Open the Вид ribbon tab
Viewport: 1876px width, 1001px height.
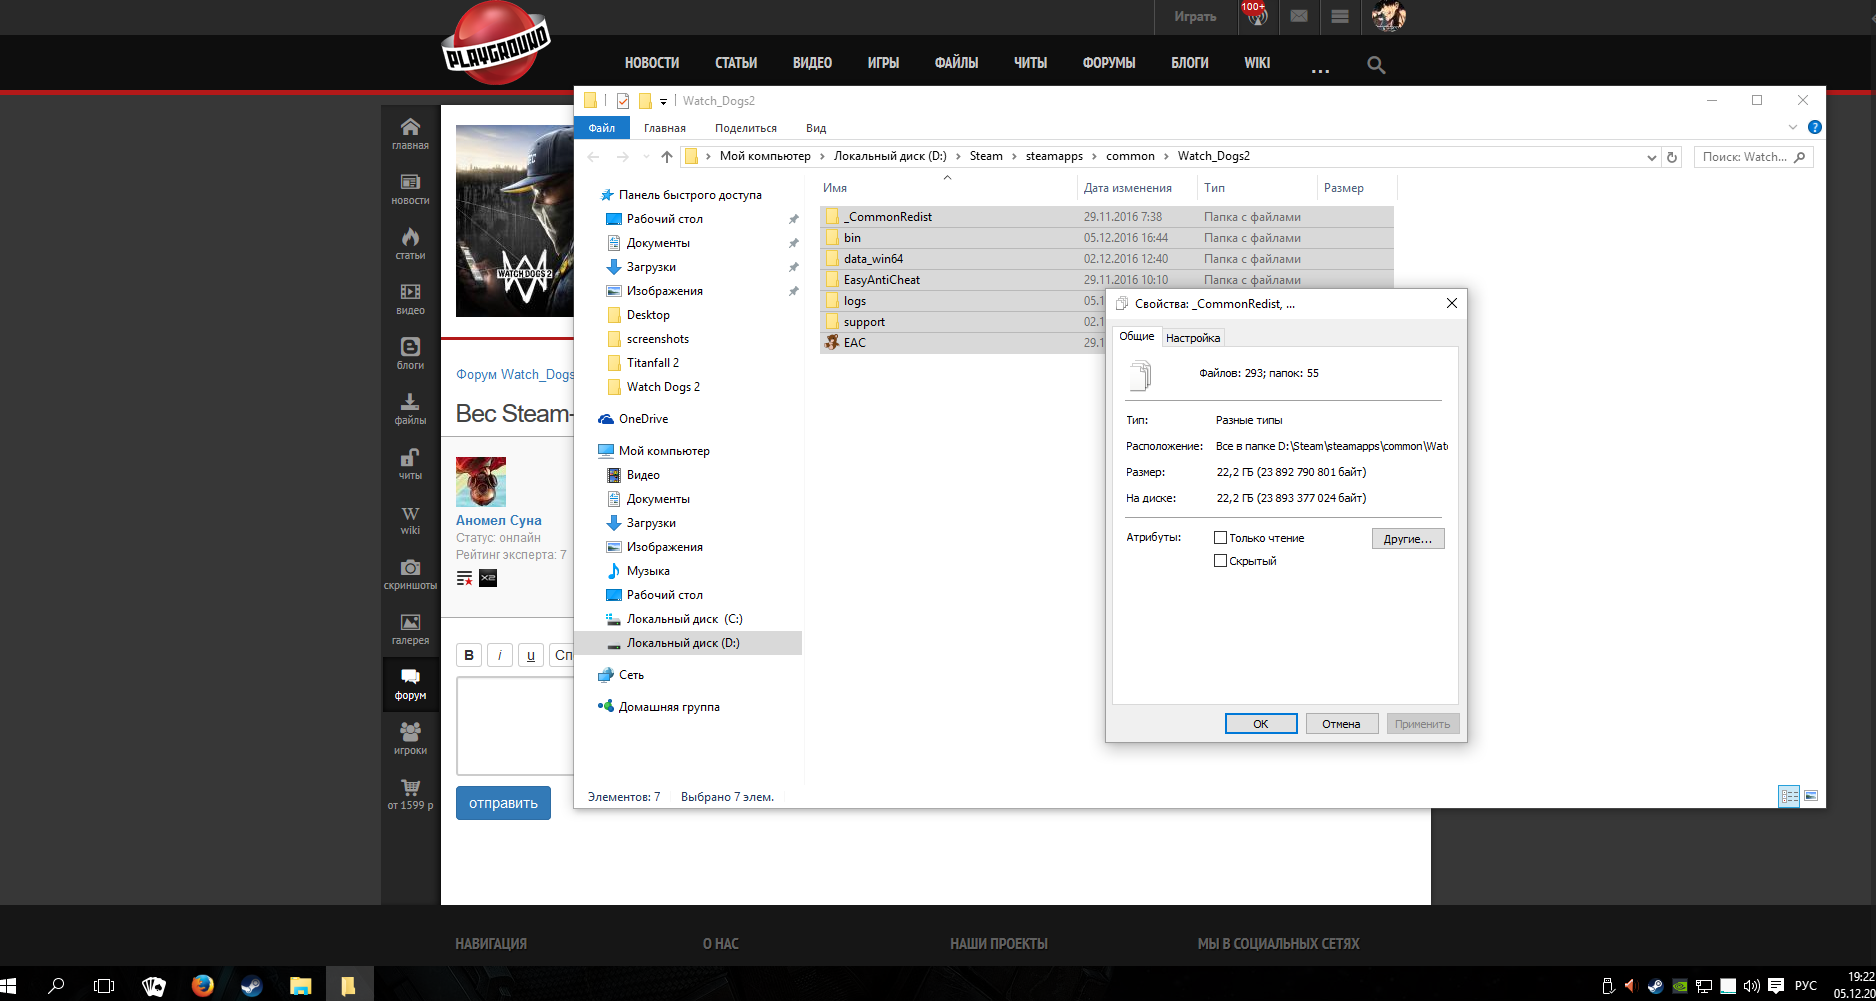[816, 128]
